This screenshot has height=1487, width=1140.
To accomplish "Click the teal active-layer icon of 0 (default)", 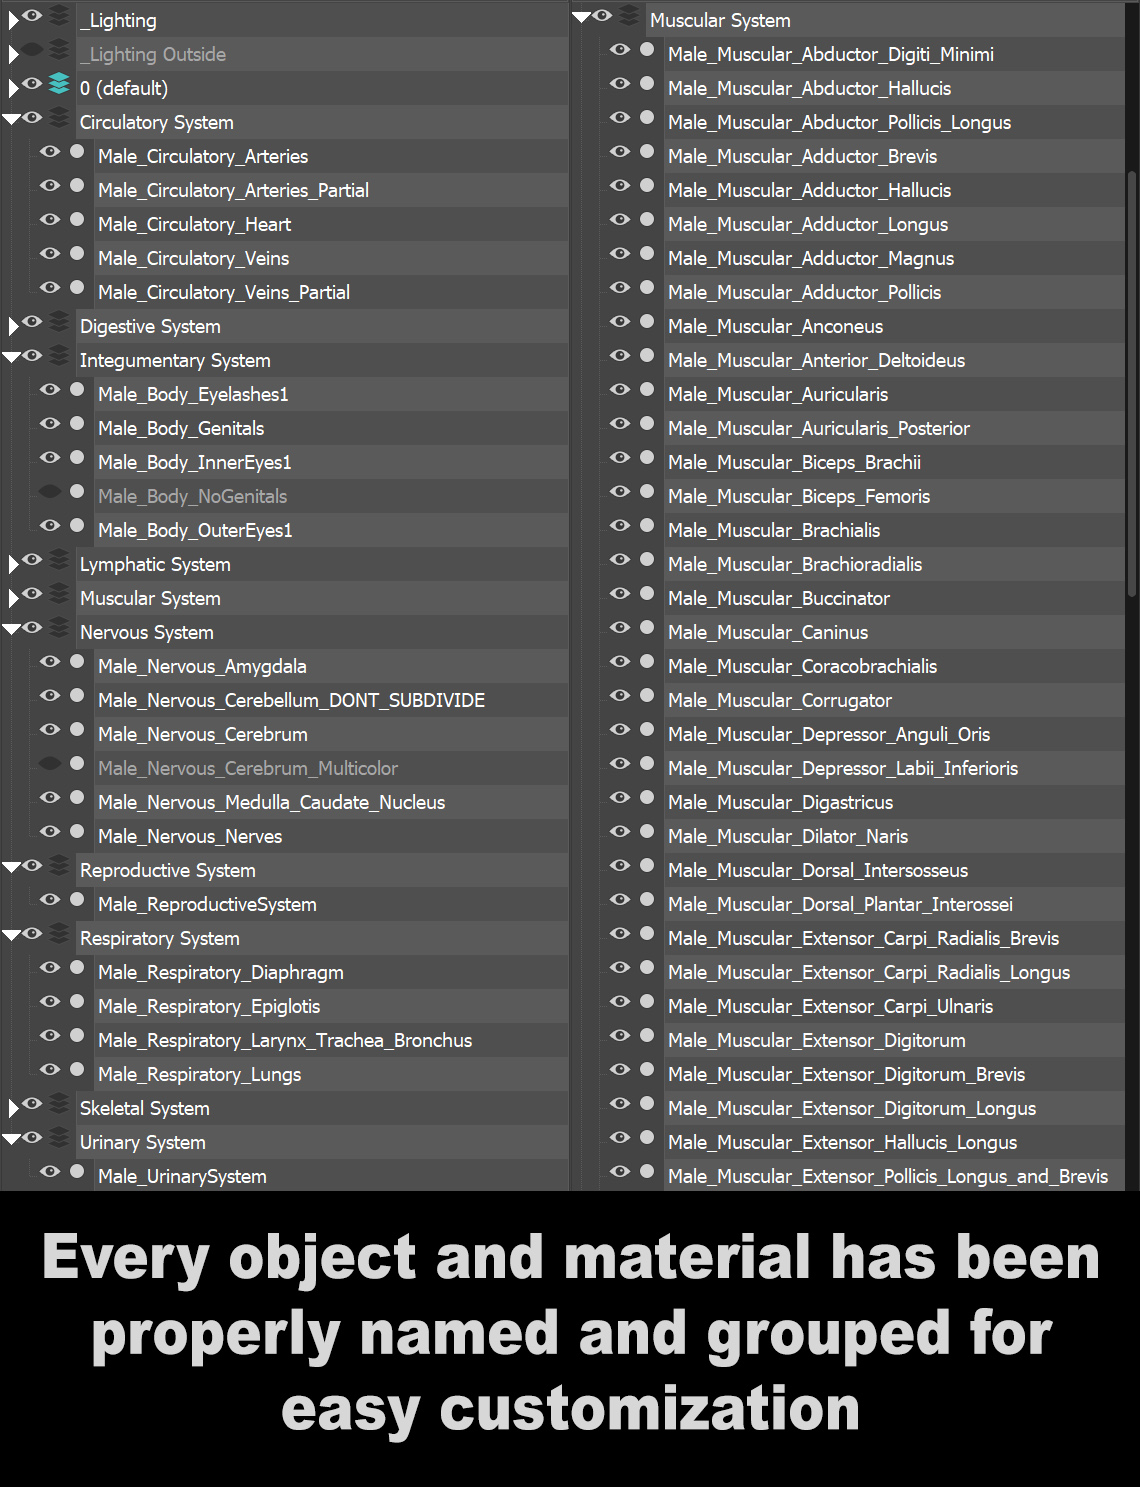I will 60,83.
